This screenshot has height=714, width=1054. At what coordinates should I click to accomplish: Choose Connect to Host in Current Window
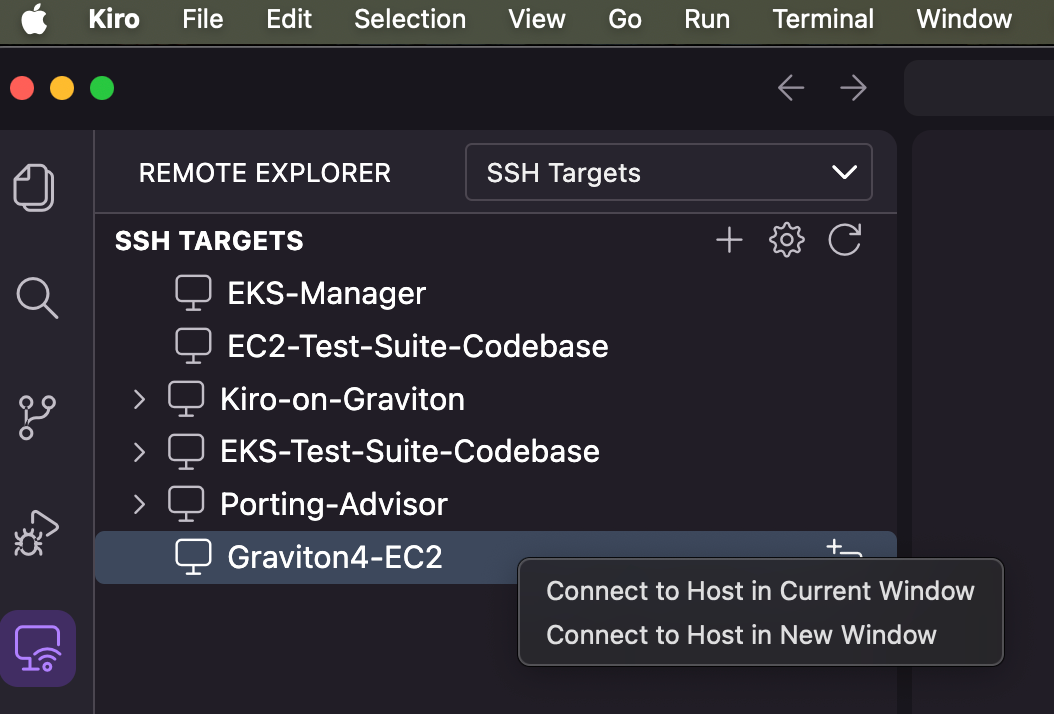(760, 591)
